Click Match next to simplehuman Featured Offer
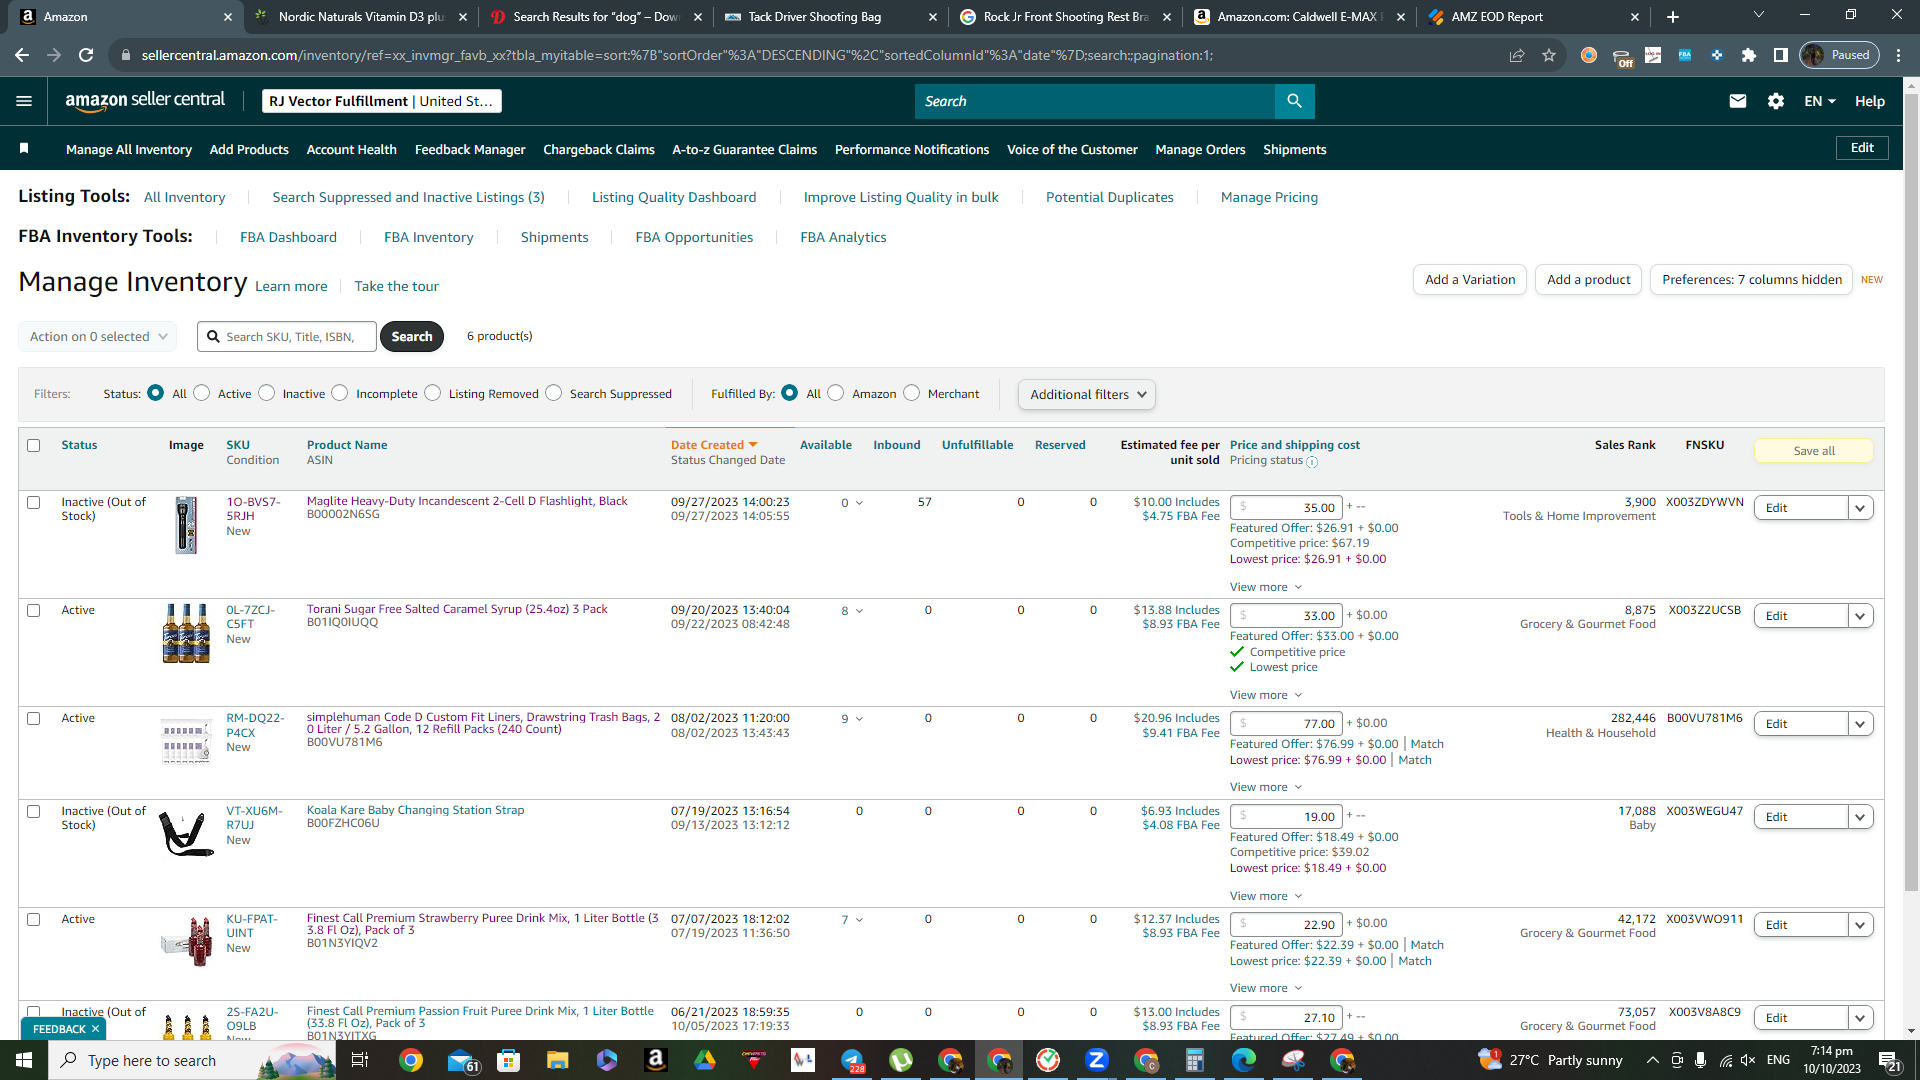 1427,744
